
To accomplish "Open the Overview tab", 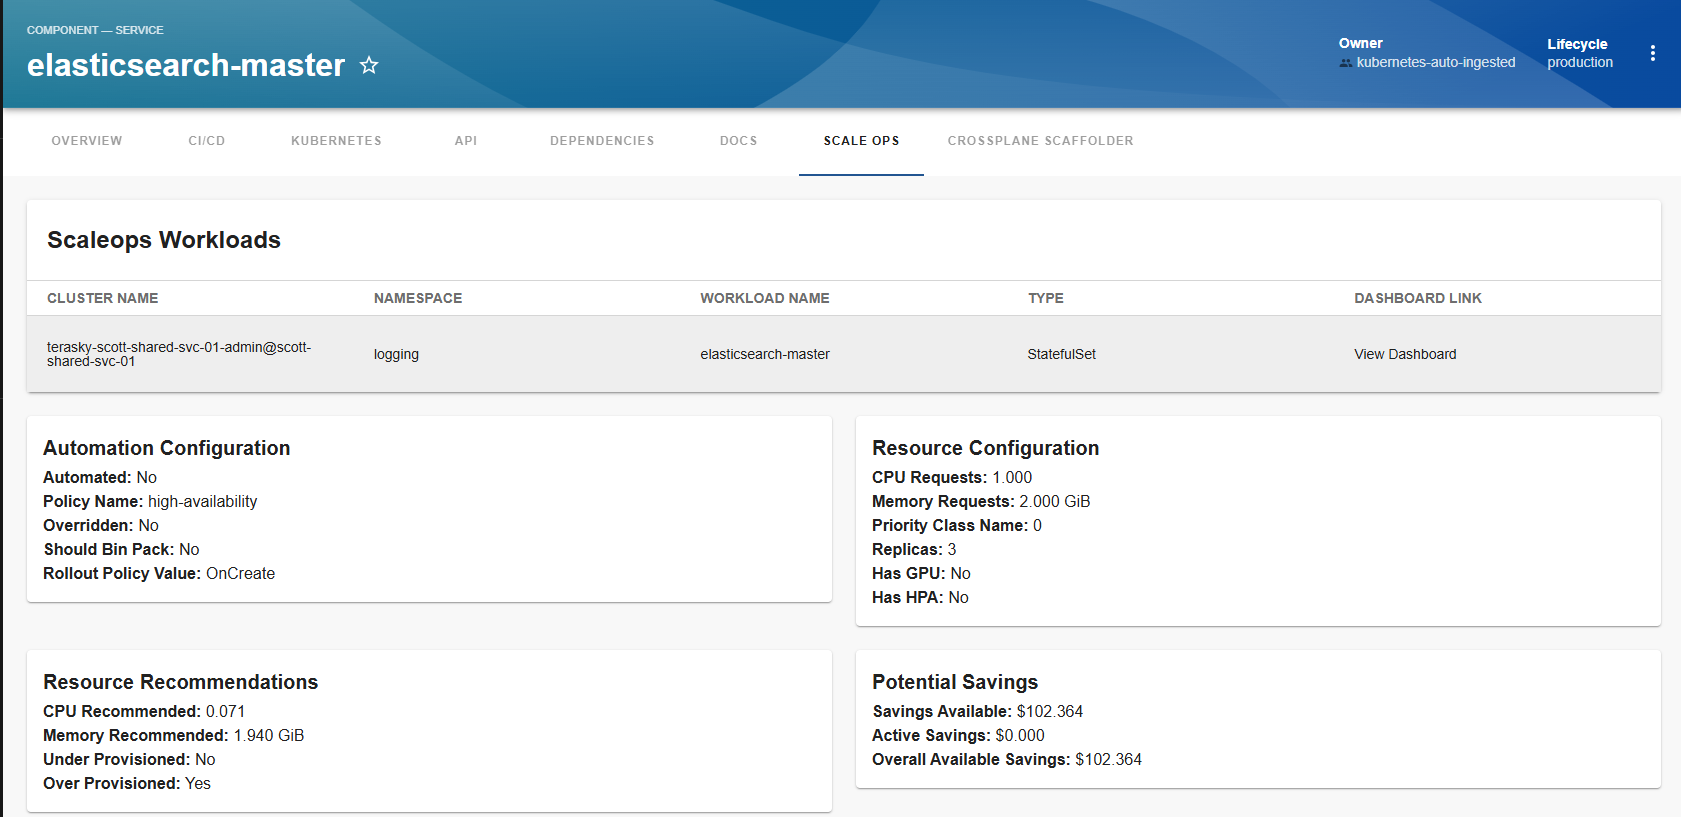I will (x=87, y=141).
